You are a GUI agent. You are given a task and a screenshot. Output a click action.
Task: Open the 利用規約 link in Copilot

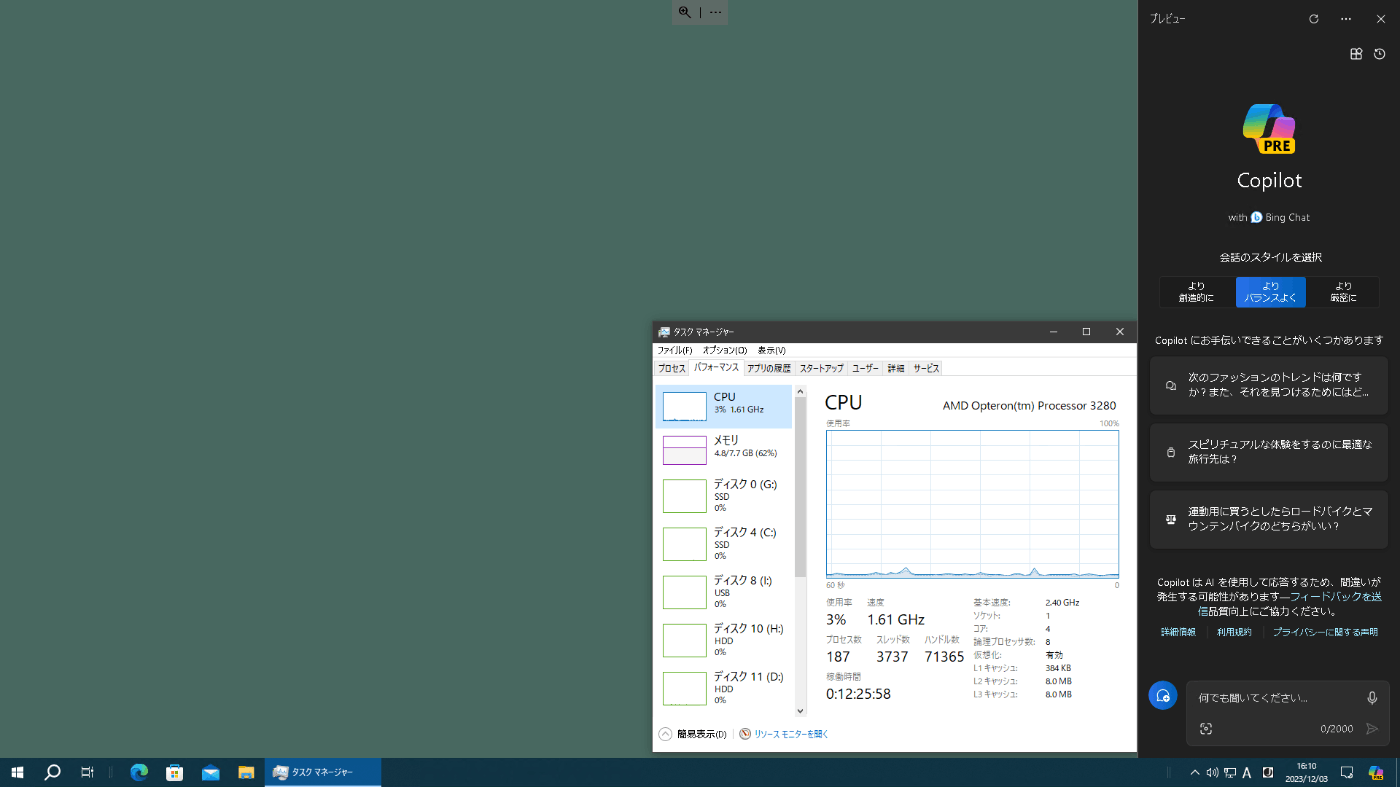(x=1234, y=632)
